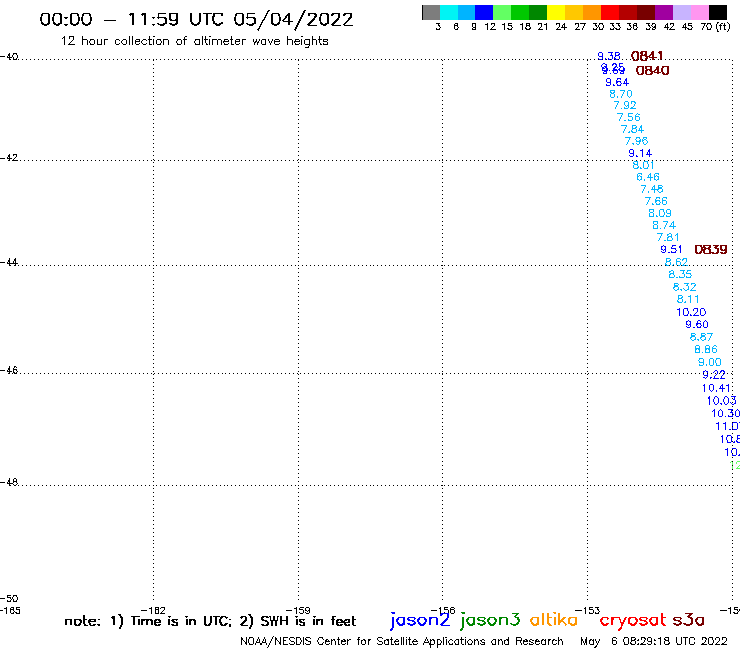
Task: Click the orange swatch left of the 30 label
Action: 592,12
